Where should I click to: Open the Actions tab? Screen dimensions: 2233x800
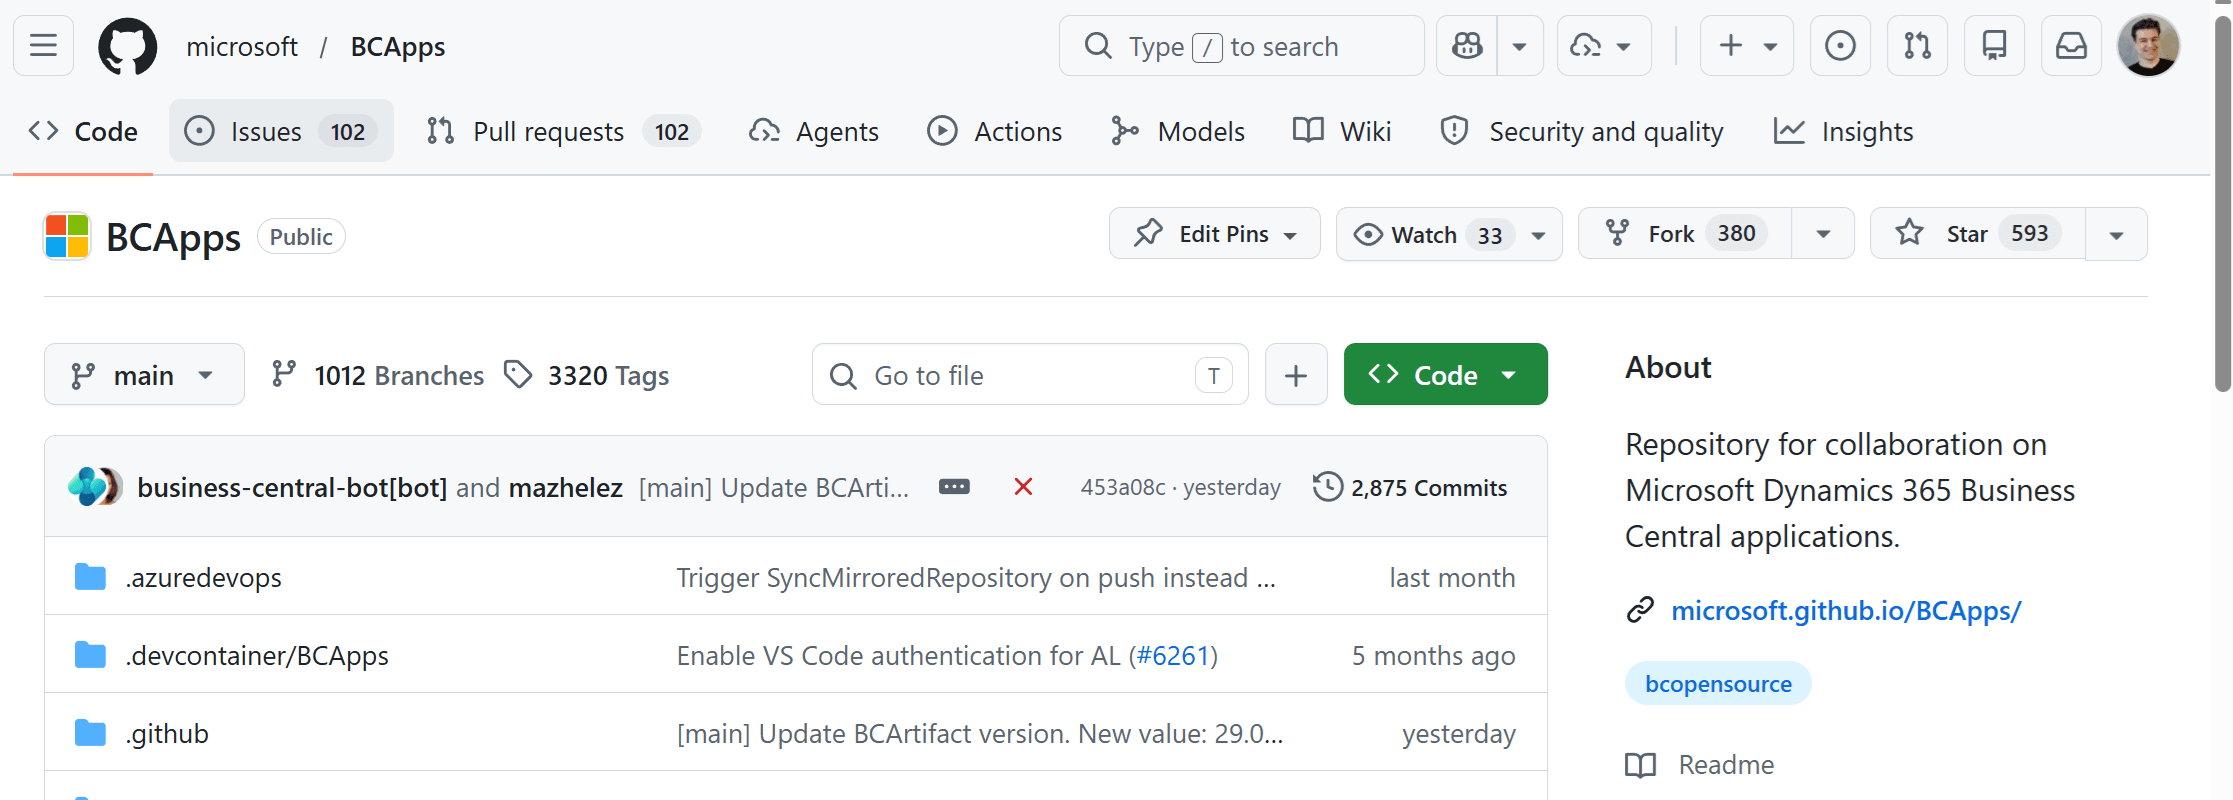pos(995,131)
